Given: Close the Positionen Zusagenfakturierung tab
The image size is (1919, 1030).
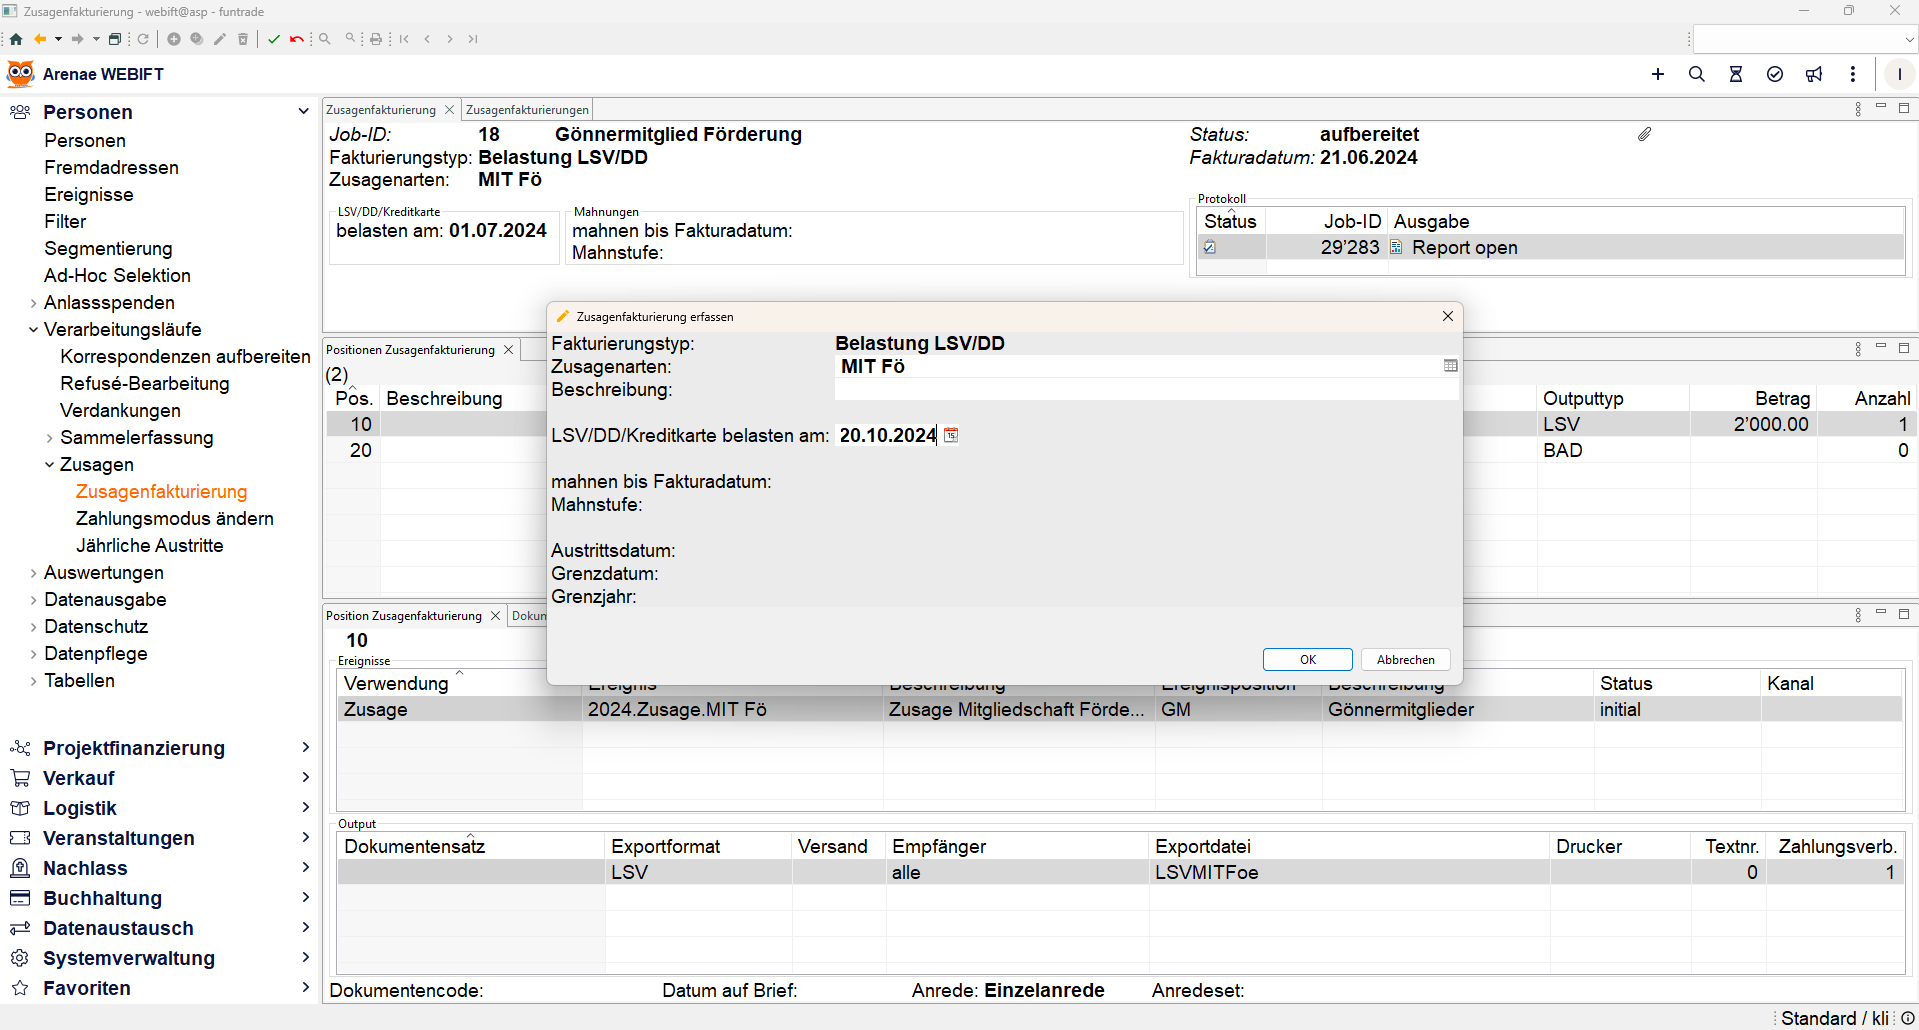Looking at the screenshot, I should [x=509, y=350].
